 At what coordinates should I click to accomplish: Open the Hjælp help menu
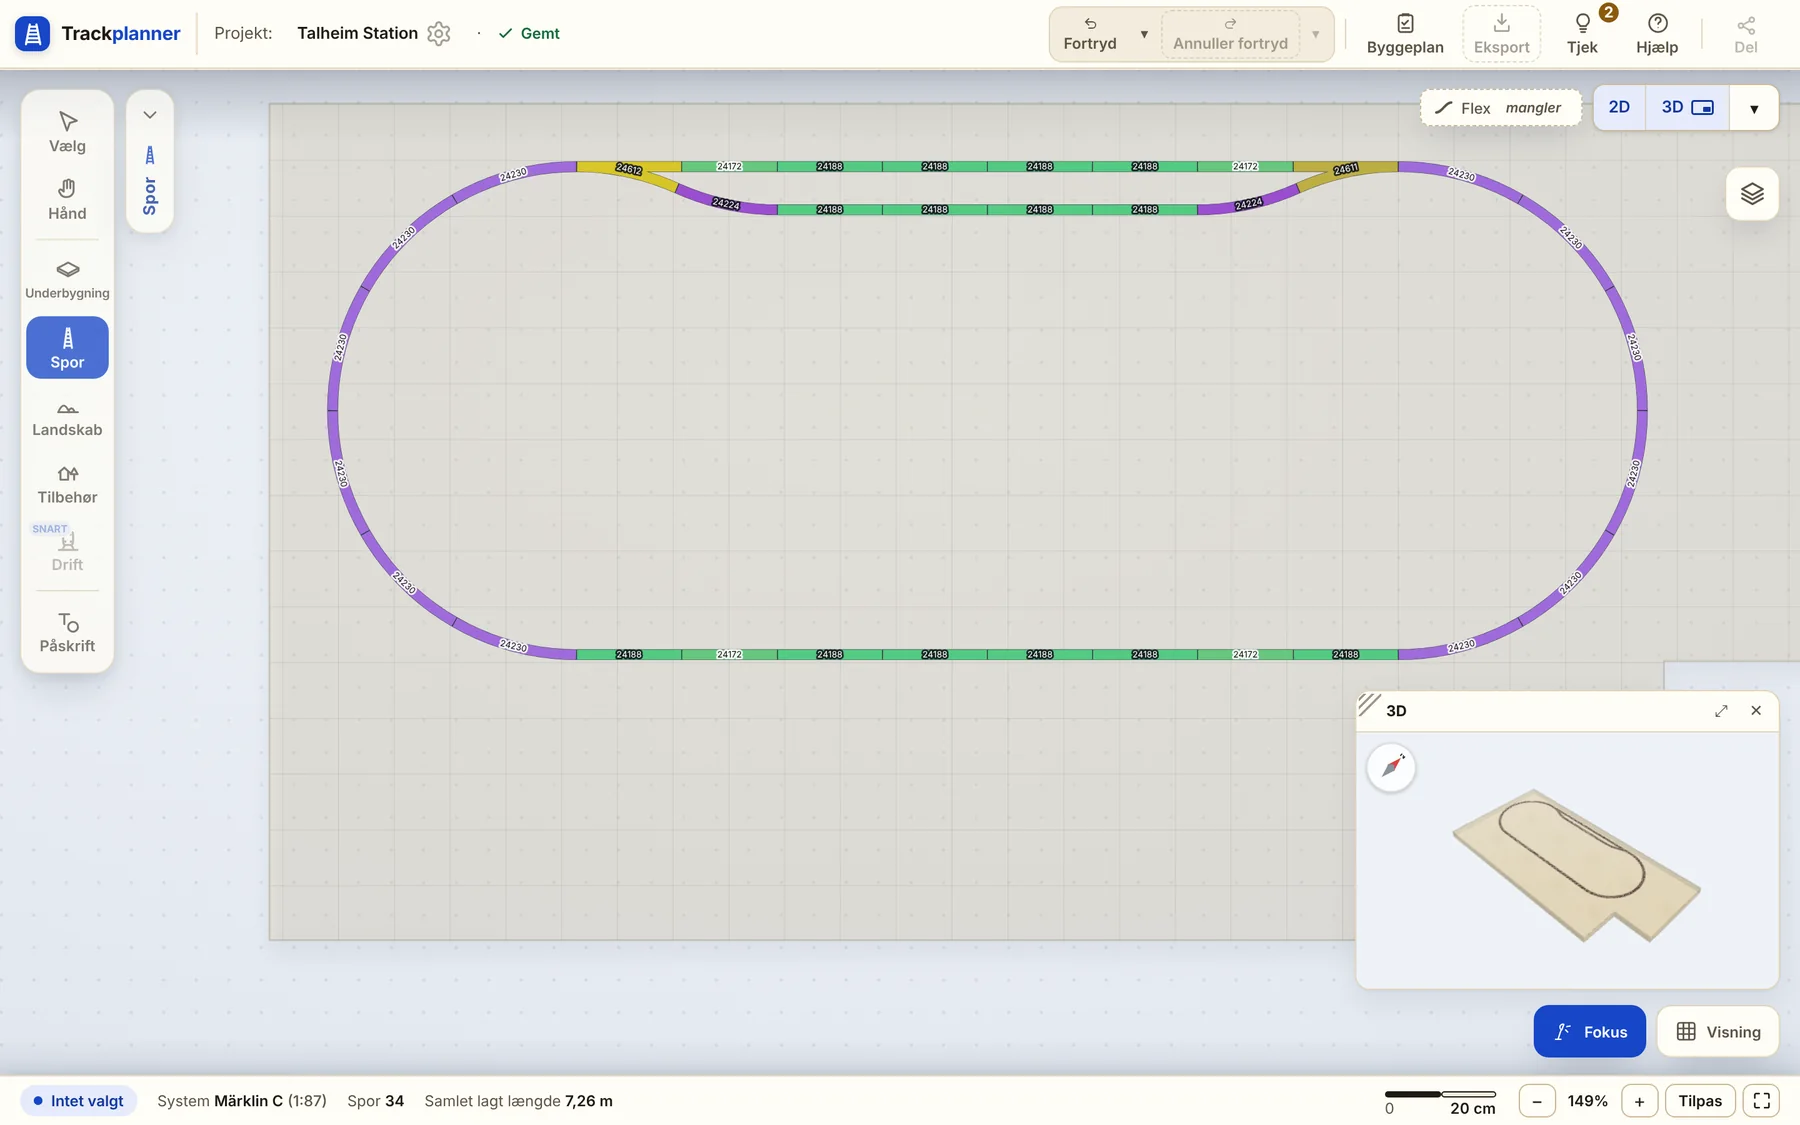(1657, 34)
